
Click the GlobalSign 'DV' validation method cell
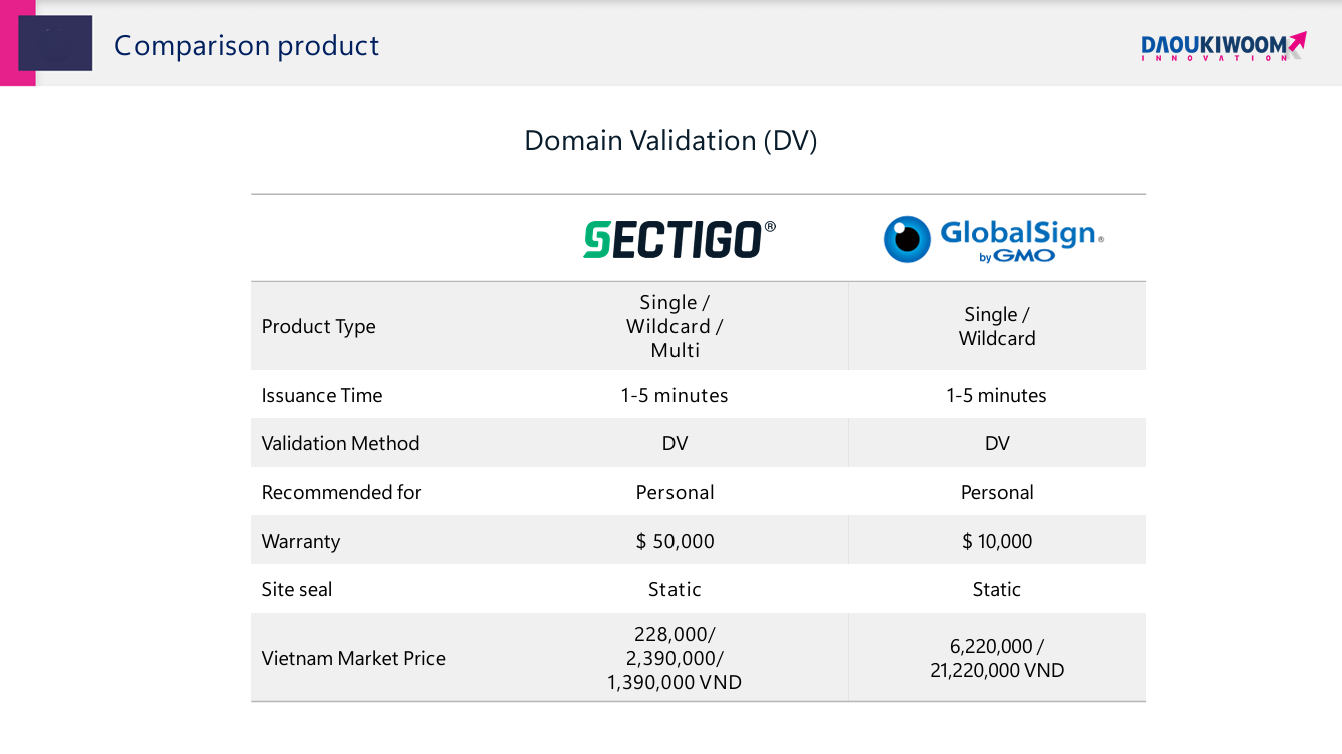pos(997,443)
